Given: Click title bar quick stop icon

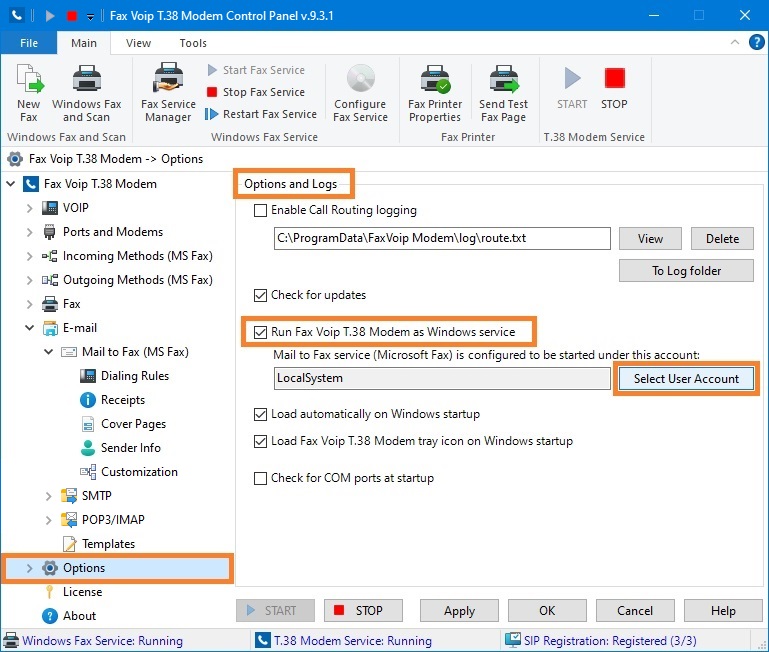Looking at the screenshot, I should [x=72, y=16].
